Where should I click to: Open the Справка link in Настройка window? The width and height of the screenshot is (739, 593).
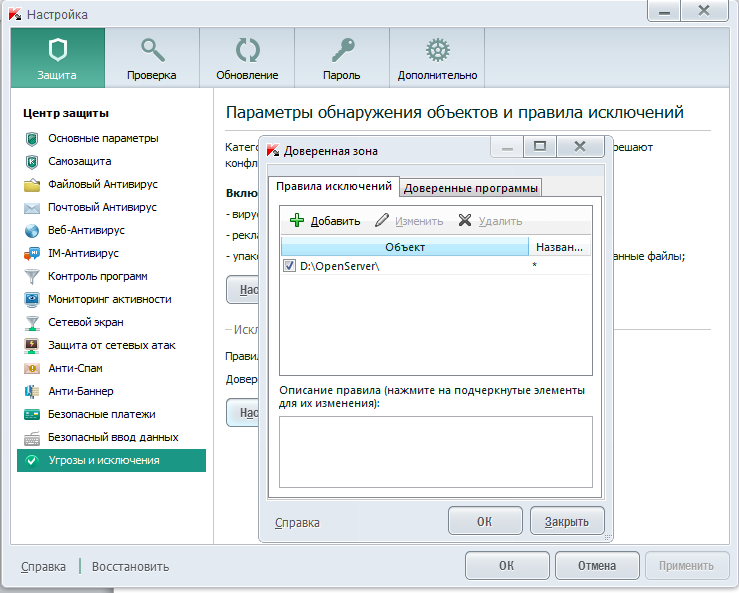[43, 566]
